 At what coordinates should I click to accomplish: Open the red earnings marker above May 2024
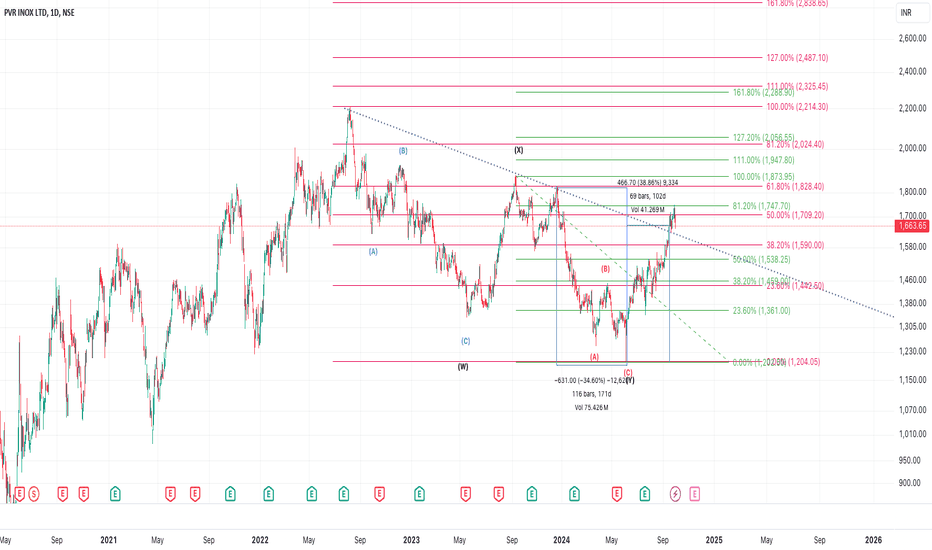tap(617, 494)
